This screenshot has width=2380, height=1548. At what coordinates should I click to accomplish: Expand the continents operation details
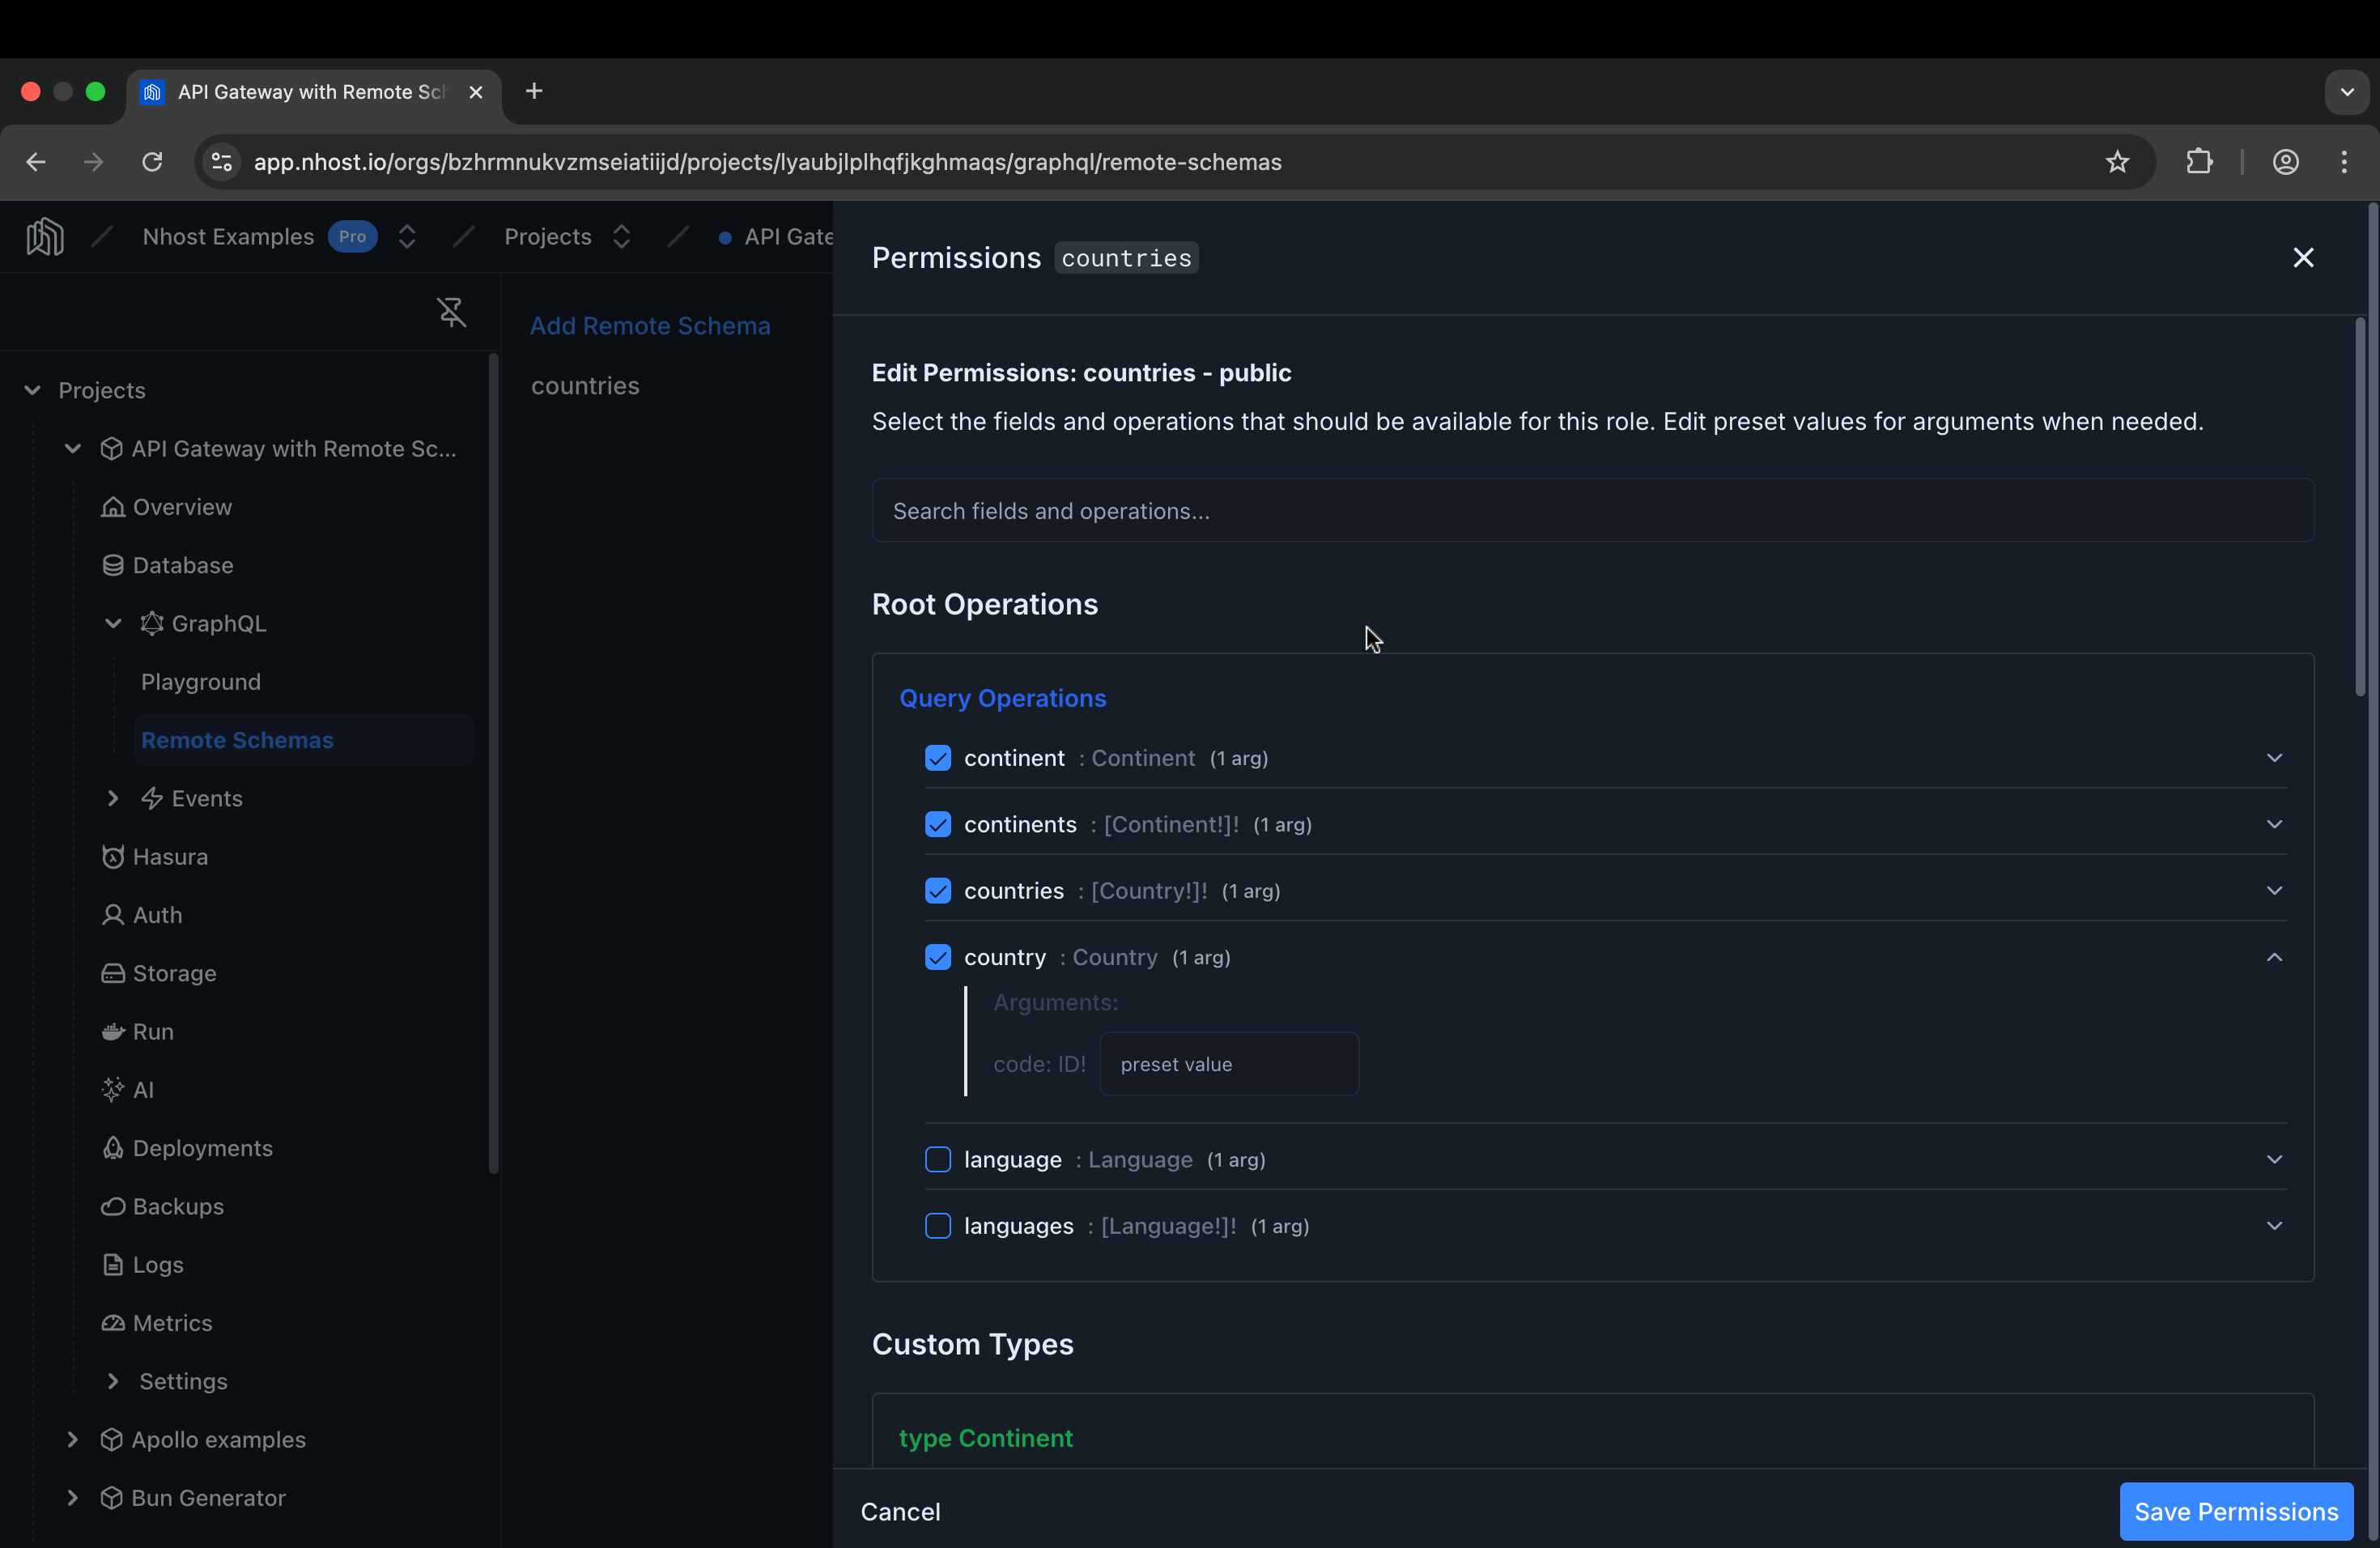pos(2274,824)
